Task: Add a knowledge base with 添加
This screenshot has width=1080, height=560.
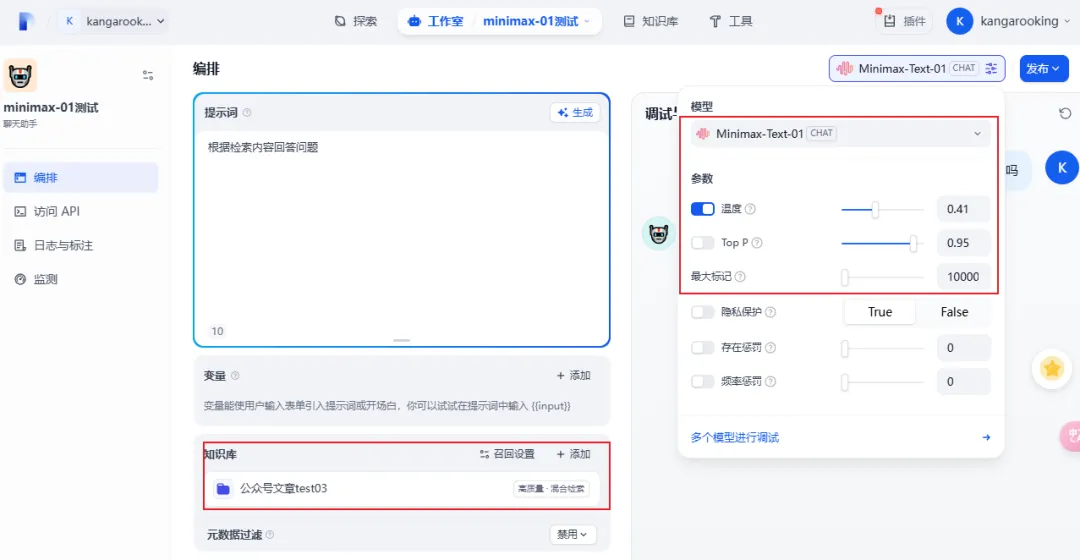Action: [x=573, y=454]
